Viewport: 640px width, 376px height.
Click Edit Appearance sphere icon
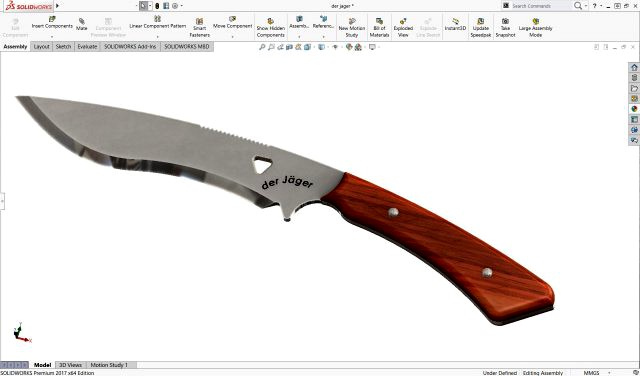tap(349, 47)
